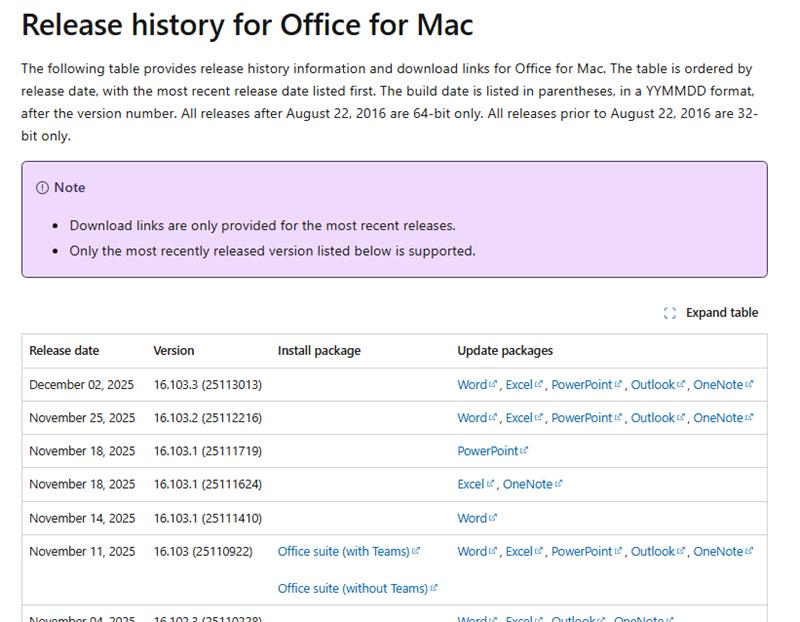Open Excel update for November 11, 2025
The width and height of the screenshot is (800, 622).
pos(524,551)
